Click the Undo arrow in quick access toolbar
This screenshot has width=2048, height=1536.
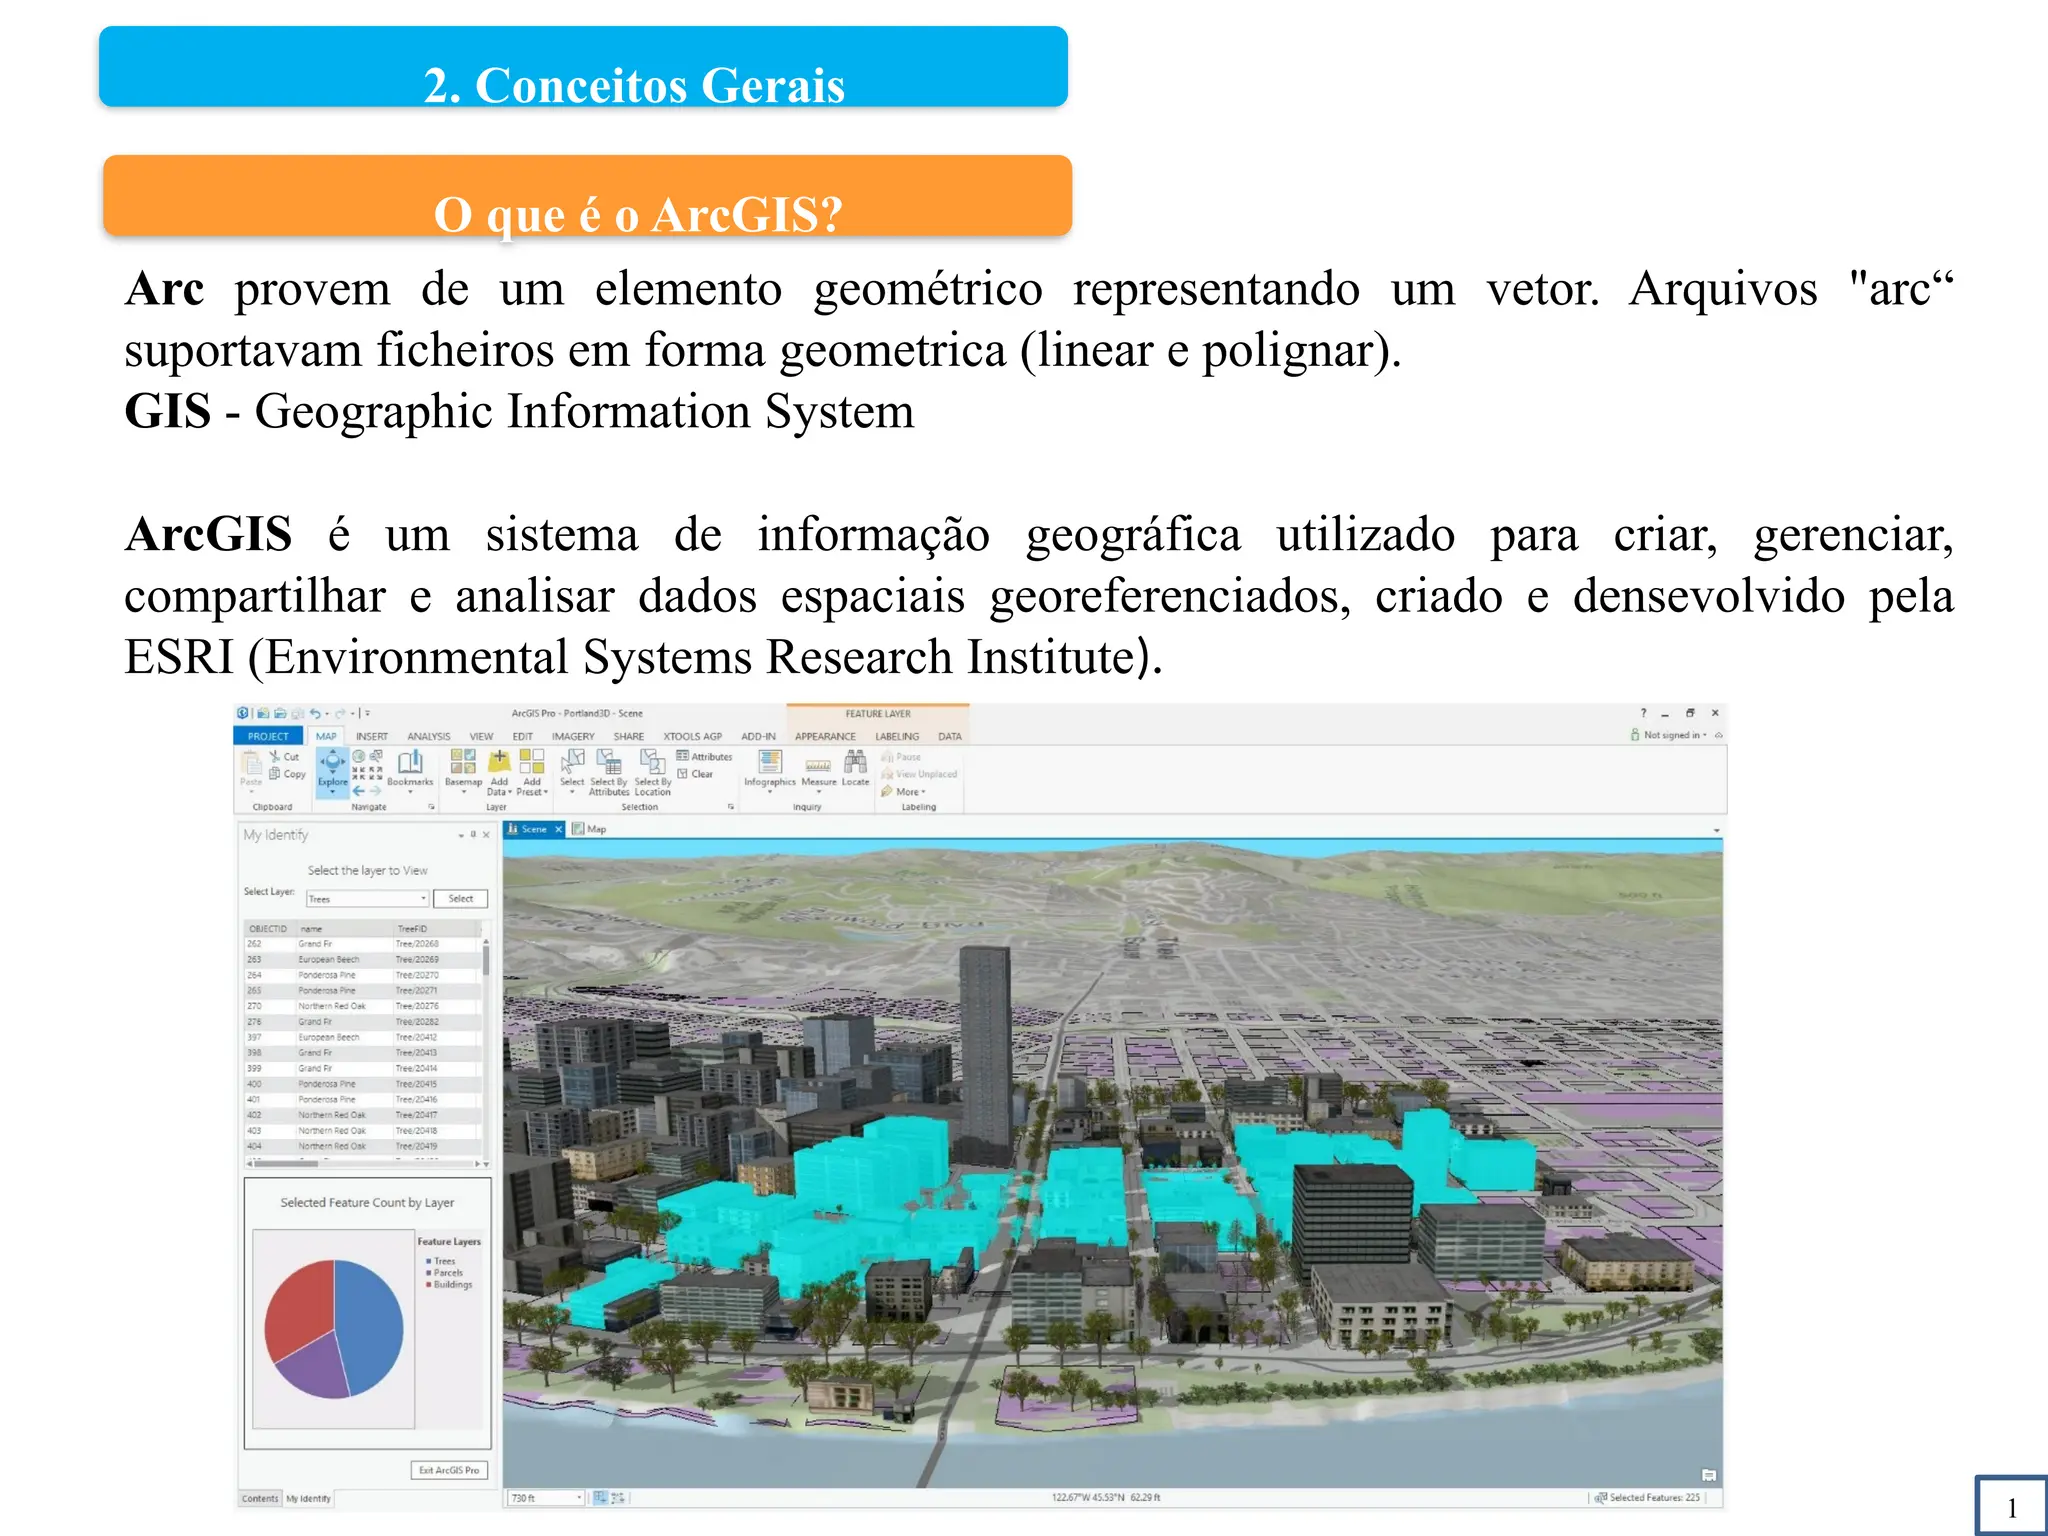(x=314, y=714)
